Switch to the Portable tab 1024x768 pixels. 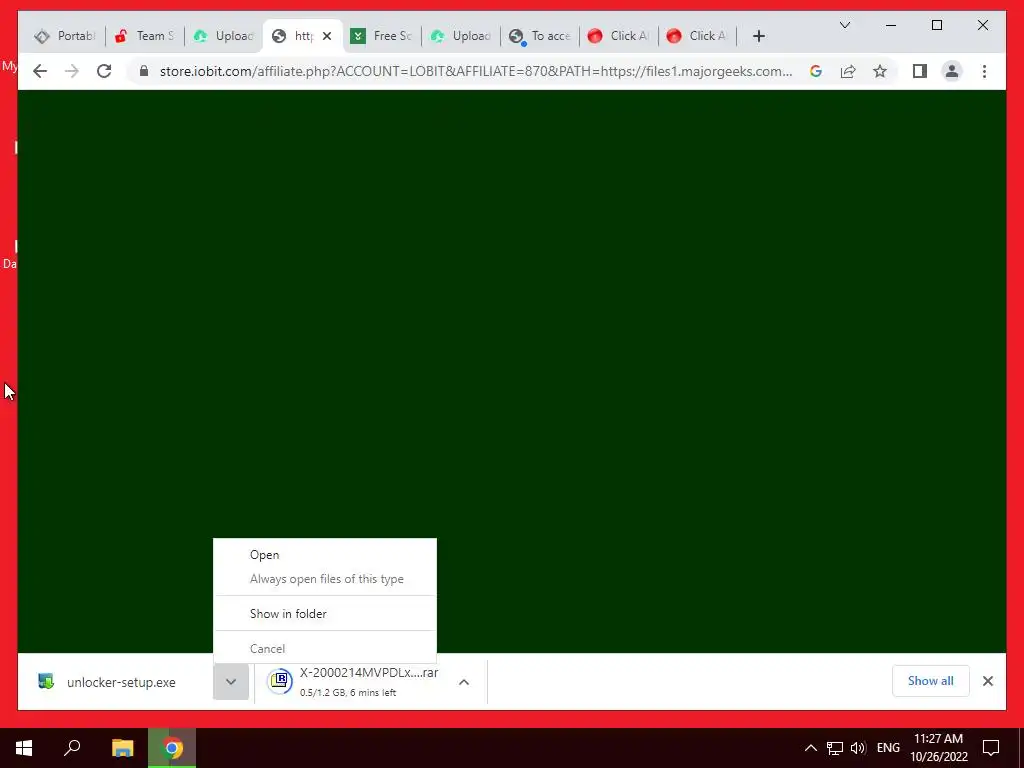[65, 36]
